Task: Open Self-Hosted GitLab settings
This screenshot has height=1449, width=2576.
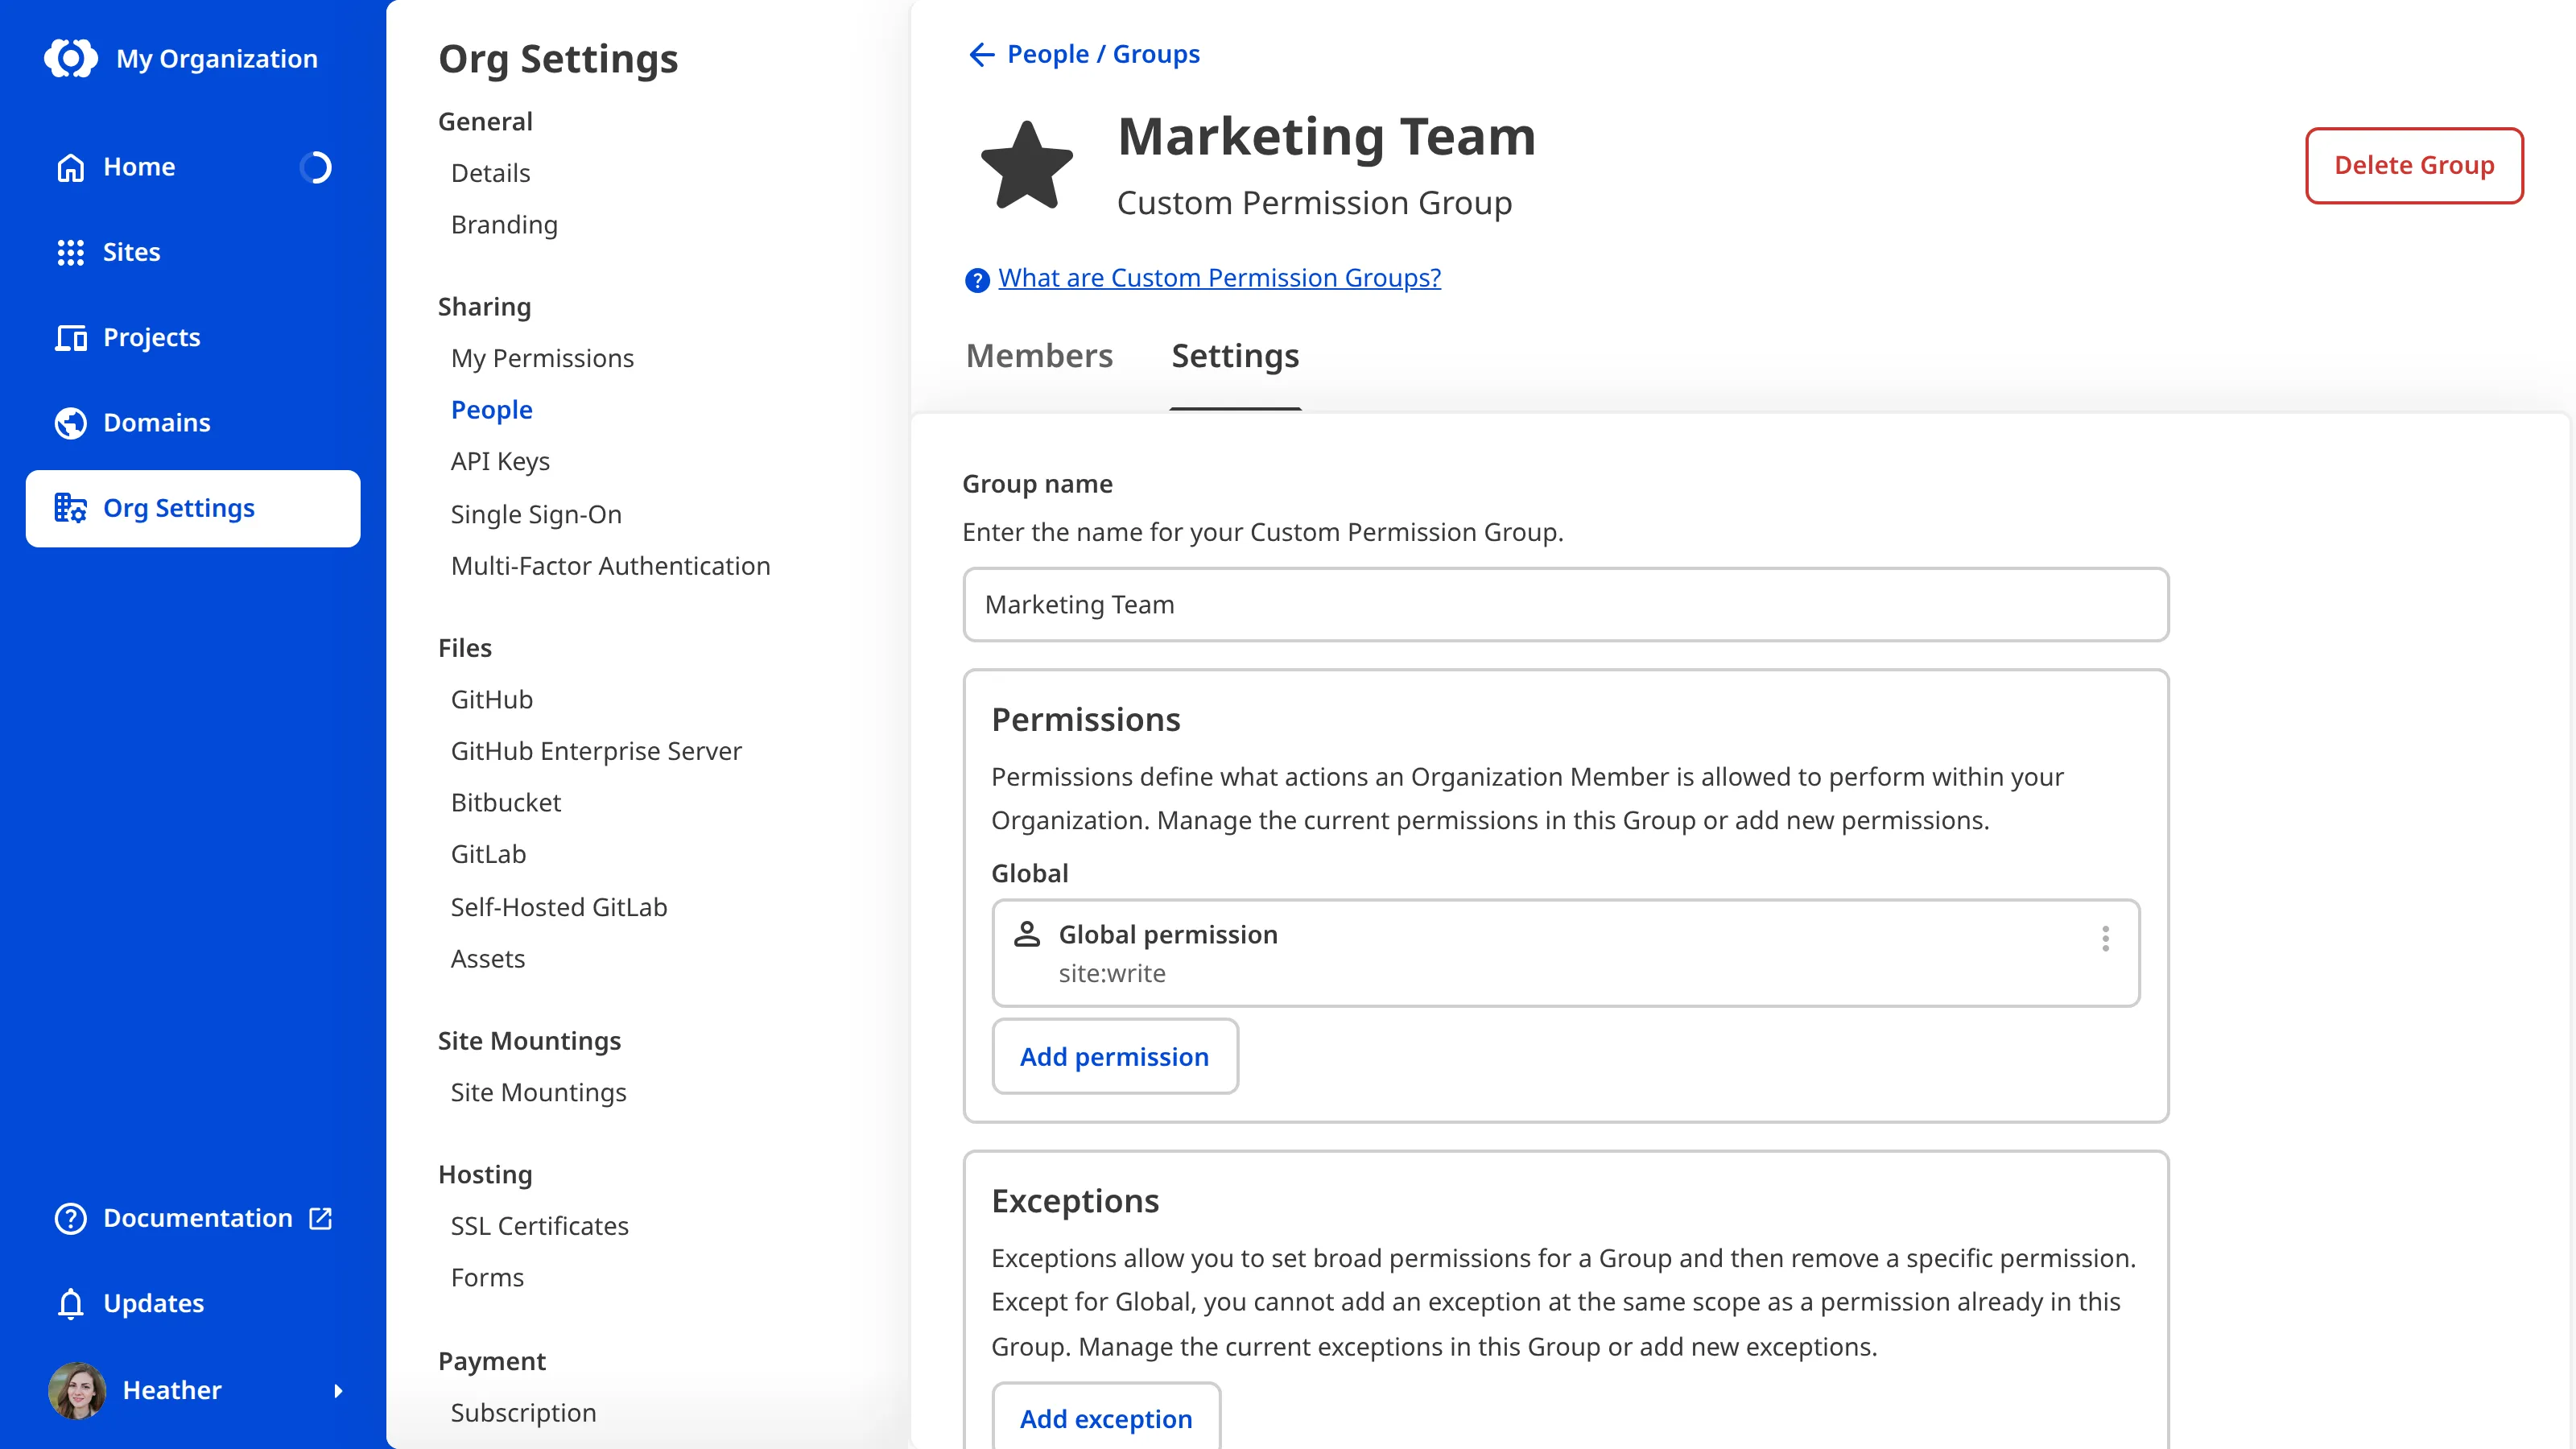Action: [x=558, y=907]
